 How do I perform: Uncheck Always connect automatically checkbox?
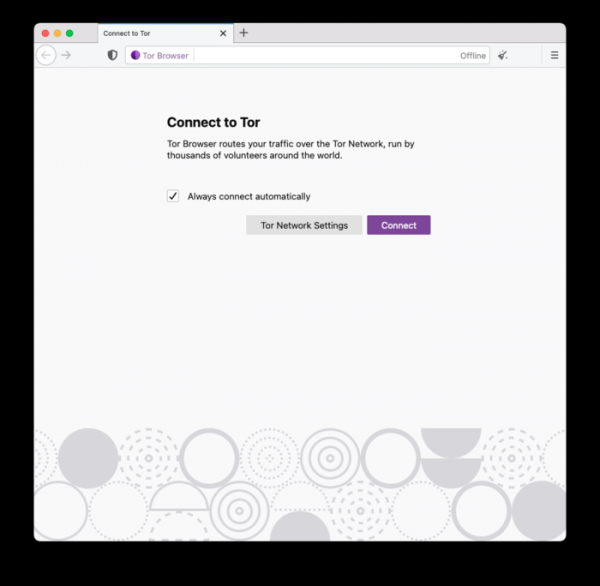point(173,196)
